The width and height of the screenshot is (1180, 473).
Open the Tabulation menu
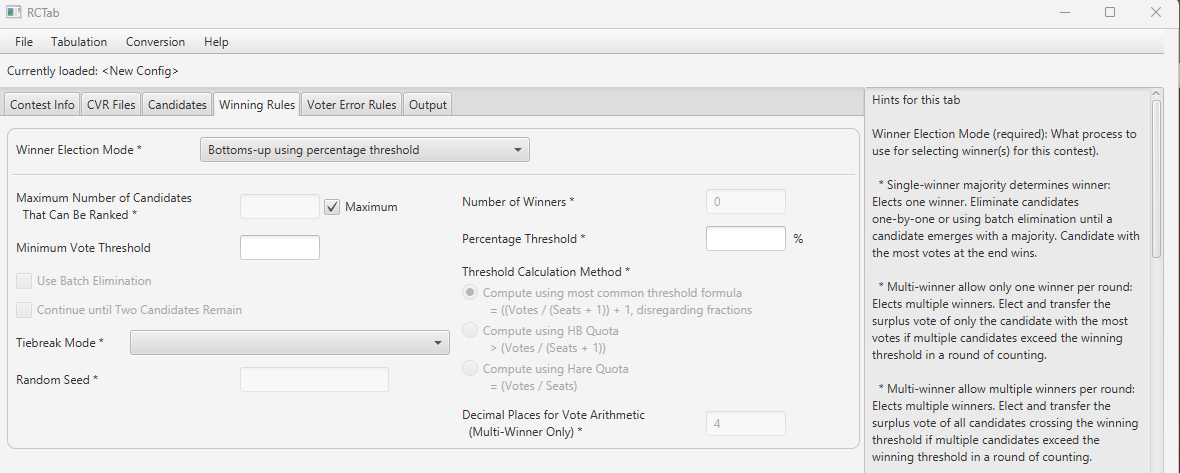pos(79,42)
